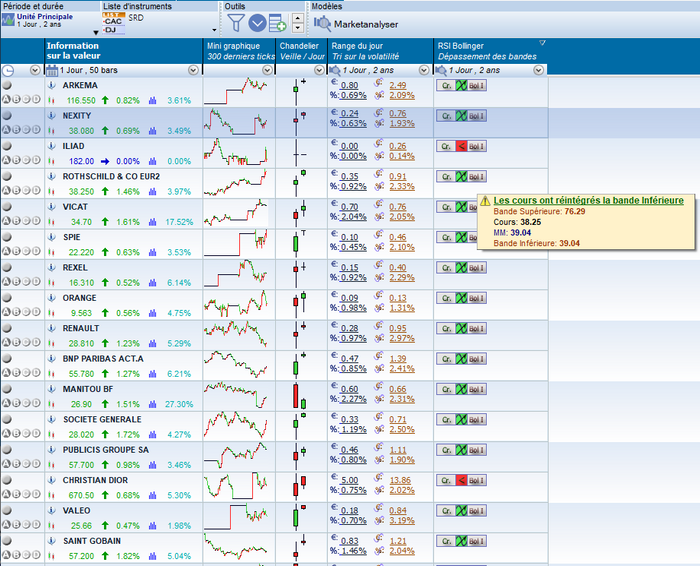Click the clock icon in the filter row
This screenshot has width=700, height=566.
click(x=8, y=71)
